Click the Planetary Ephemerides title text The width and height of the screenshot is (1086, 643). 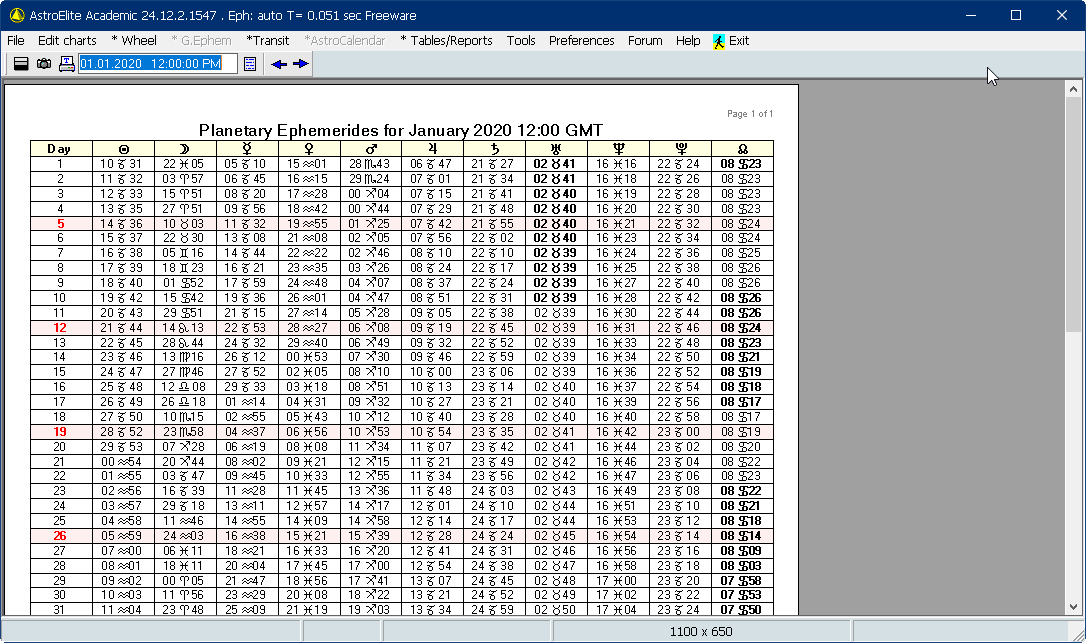click(x=400, y=130)
